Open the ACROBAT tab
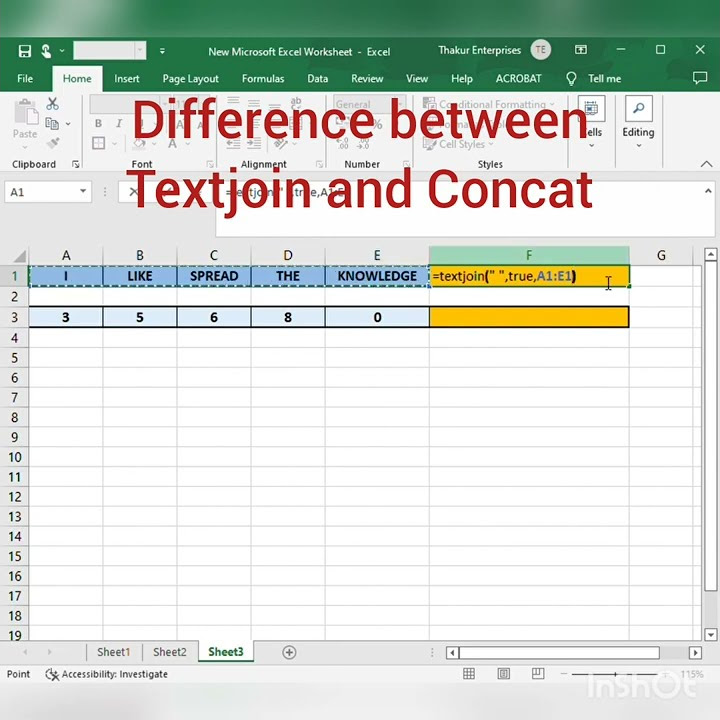Viewport: 720px width, 720px height. click(518, 79)
